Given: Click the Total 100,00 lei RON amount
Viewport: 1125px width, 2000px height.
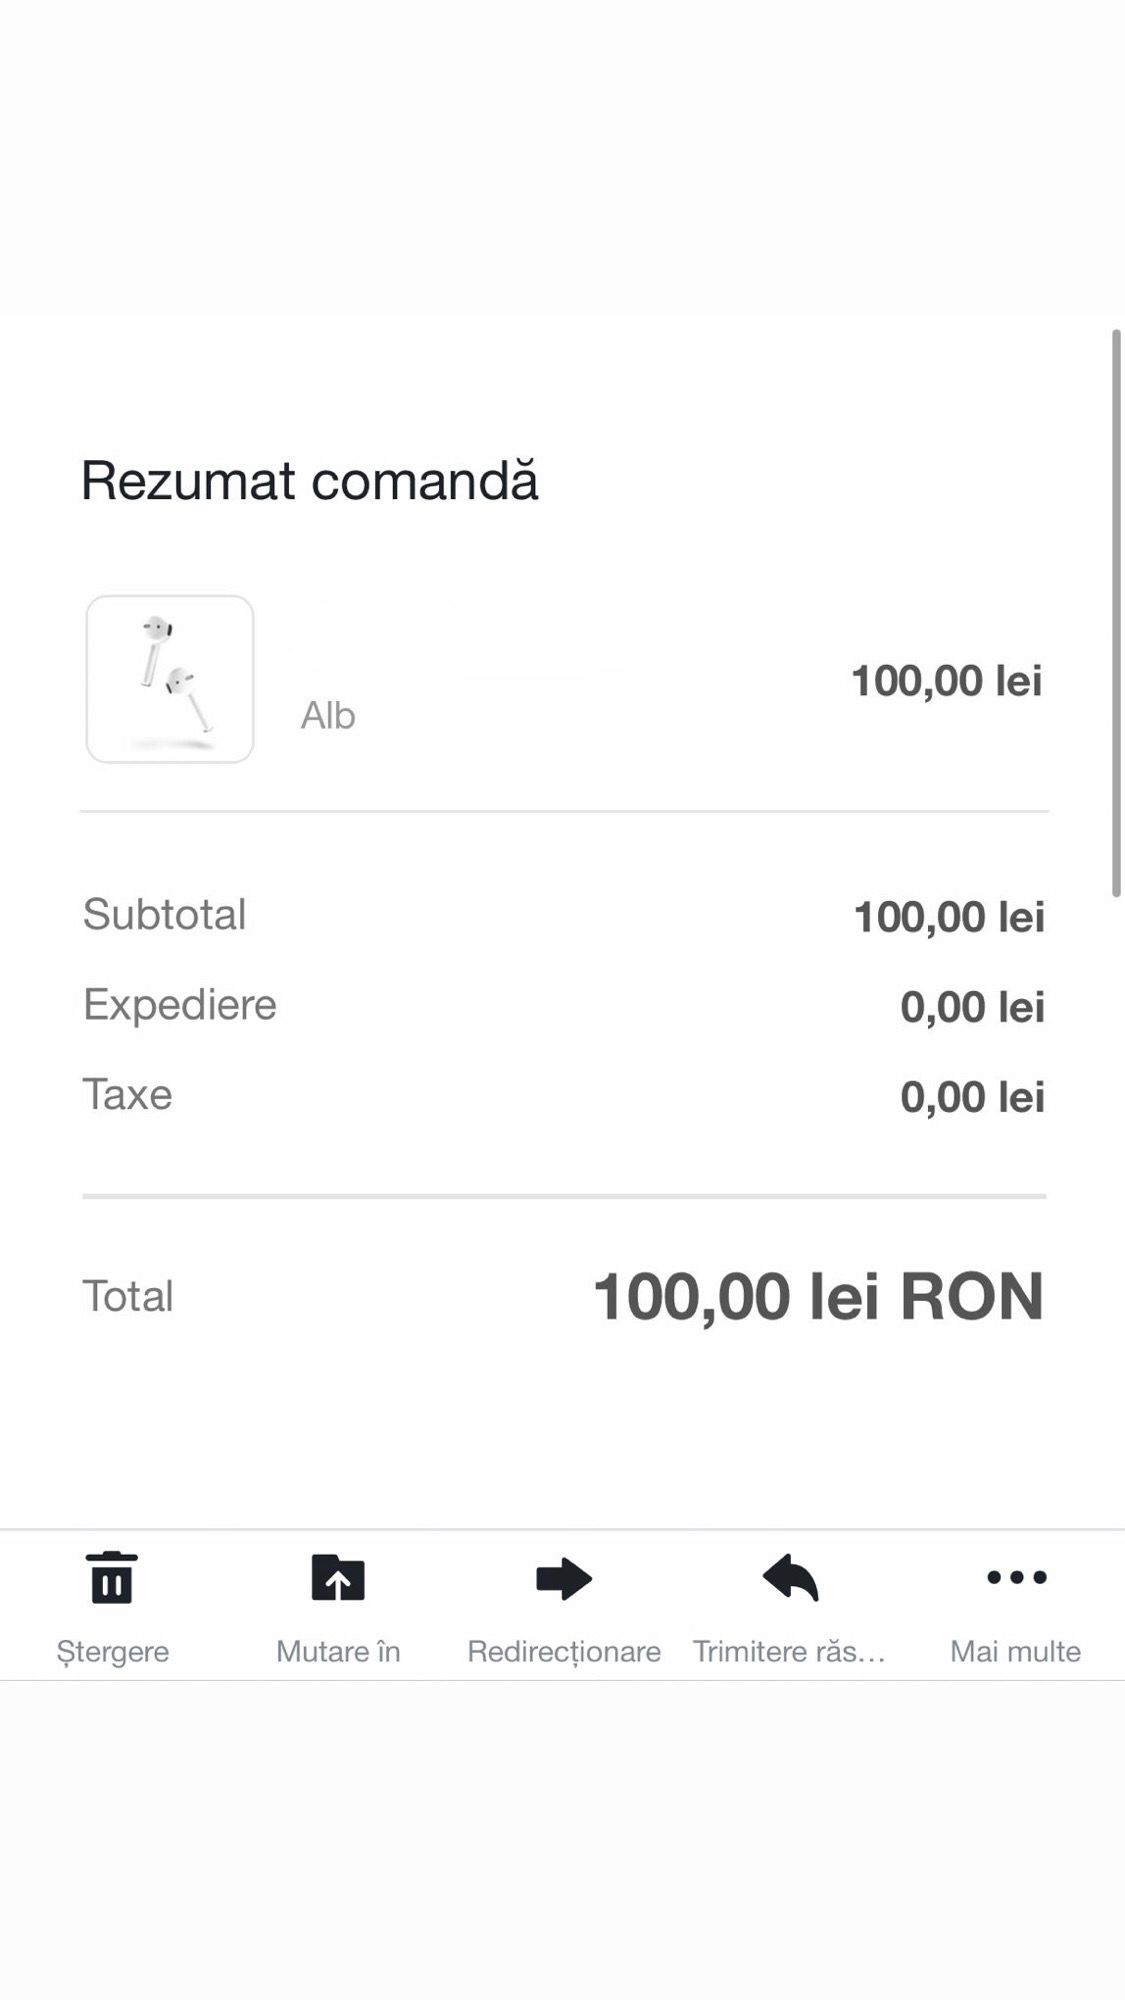Looking at the screenshot, I should click(818, 1296).
